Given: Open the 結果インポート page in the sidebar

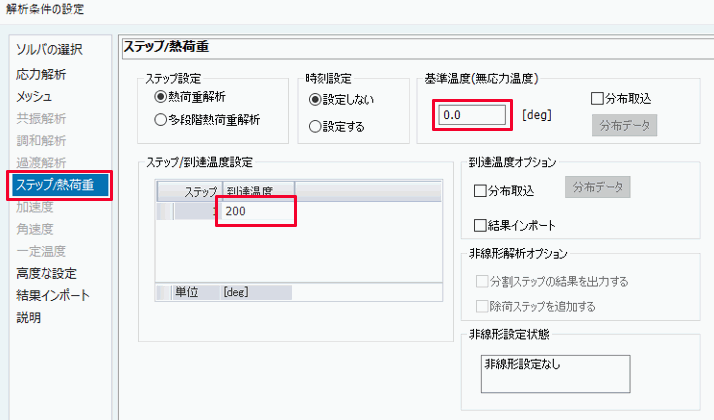Looking at the screenshot, I should 53,295.
